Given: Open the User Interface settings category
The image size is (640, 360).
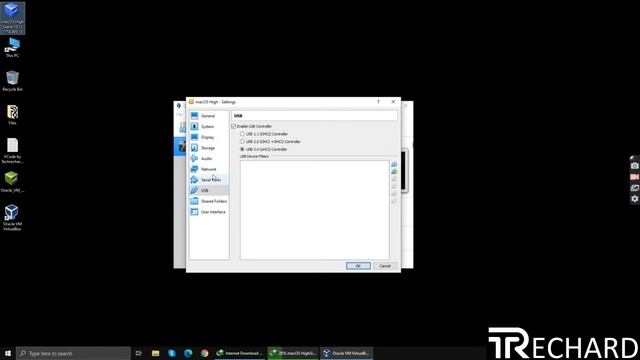Looking at the screenshot, I should tap(209, 212).
